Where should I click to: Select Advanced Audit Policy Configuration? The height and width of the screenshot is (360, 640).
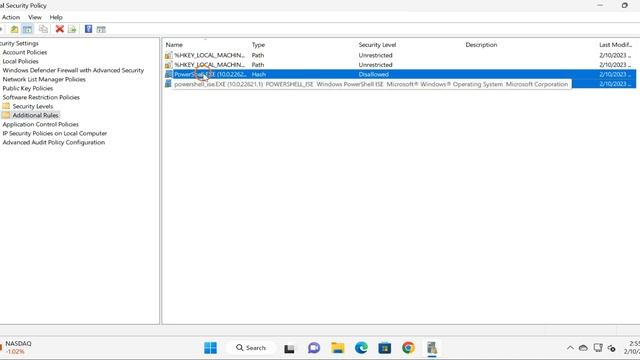click(x=54, y=142)
